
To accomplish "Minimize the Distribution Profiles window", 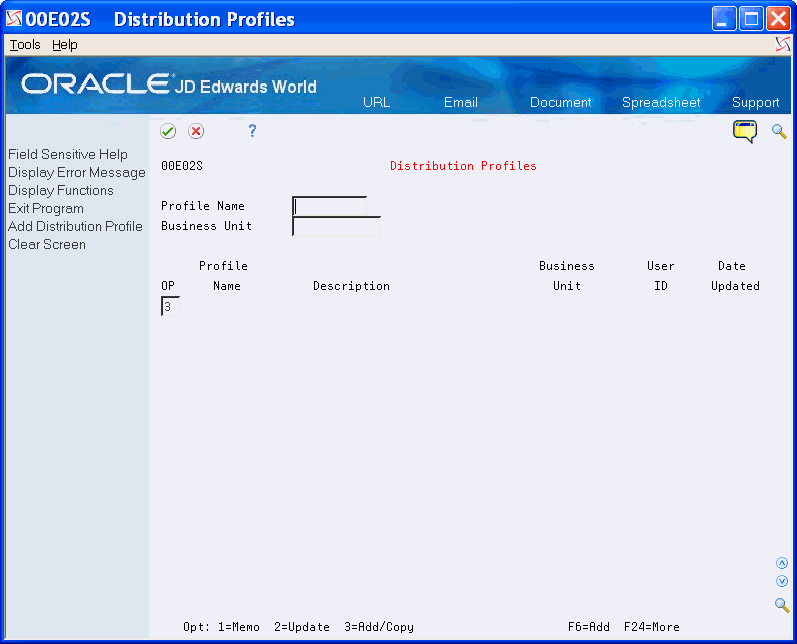I will 724,19.
